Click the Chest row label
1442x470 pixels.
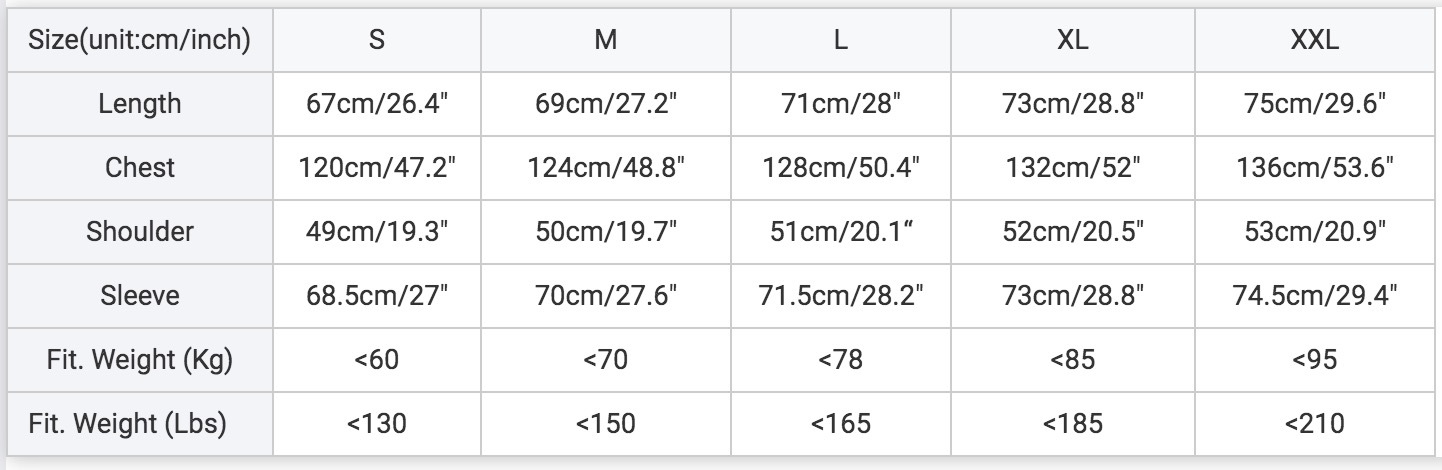tap(140, 167)
